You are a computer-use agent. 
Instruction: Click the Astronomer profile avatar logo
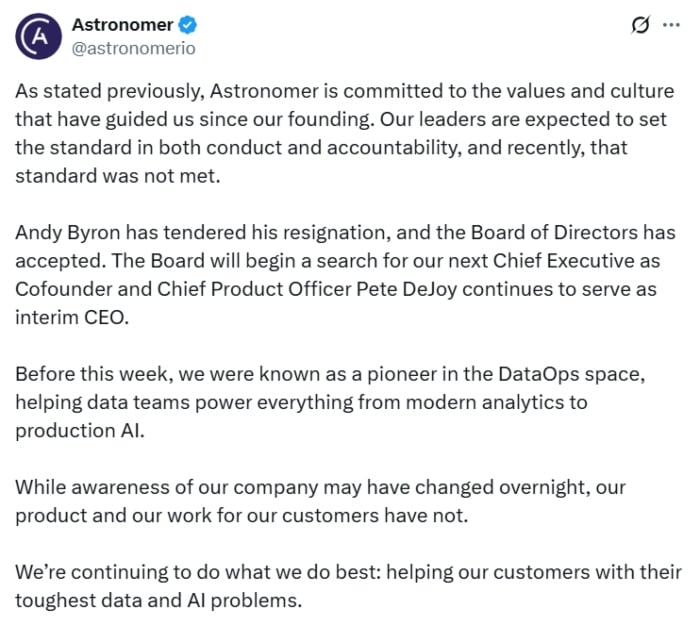pos(36,36)
